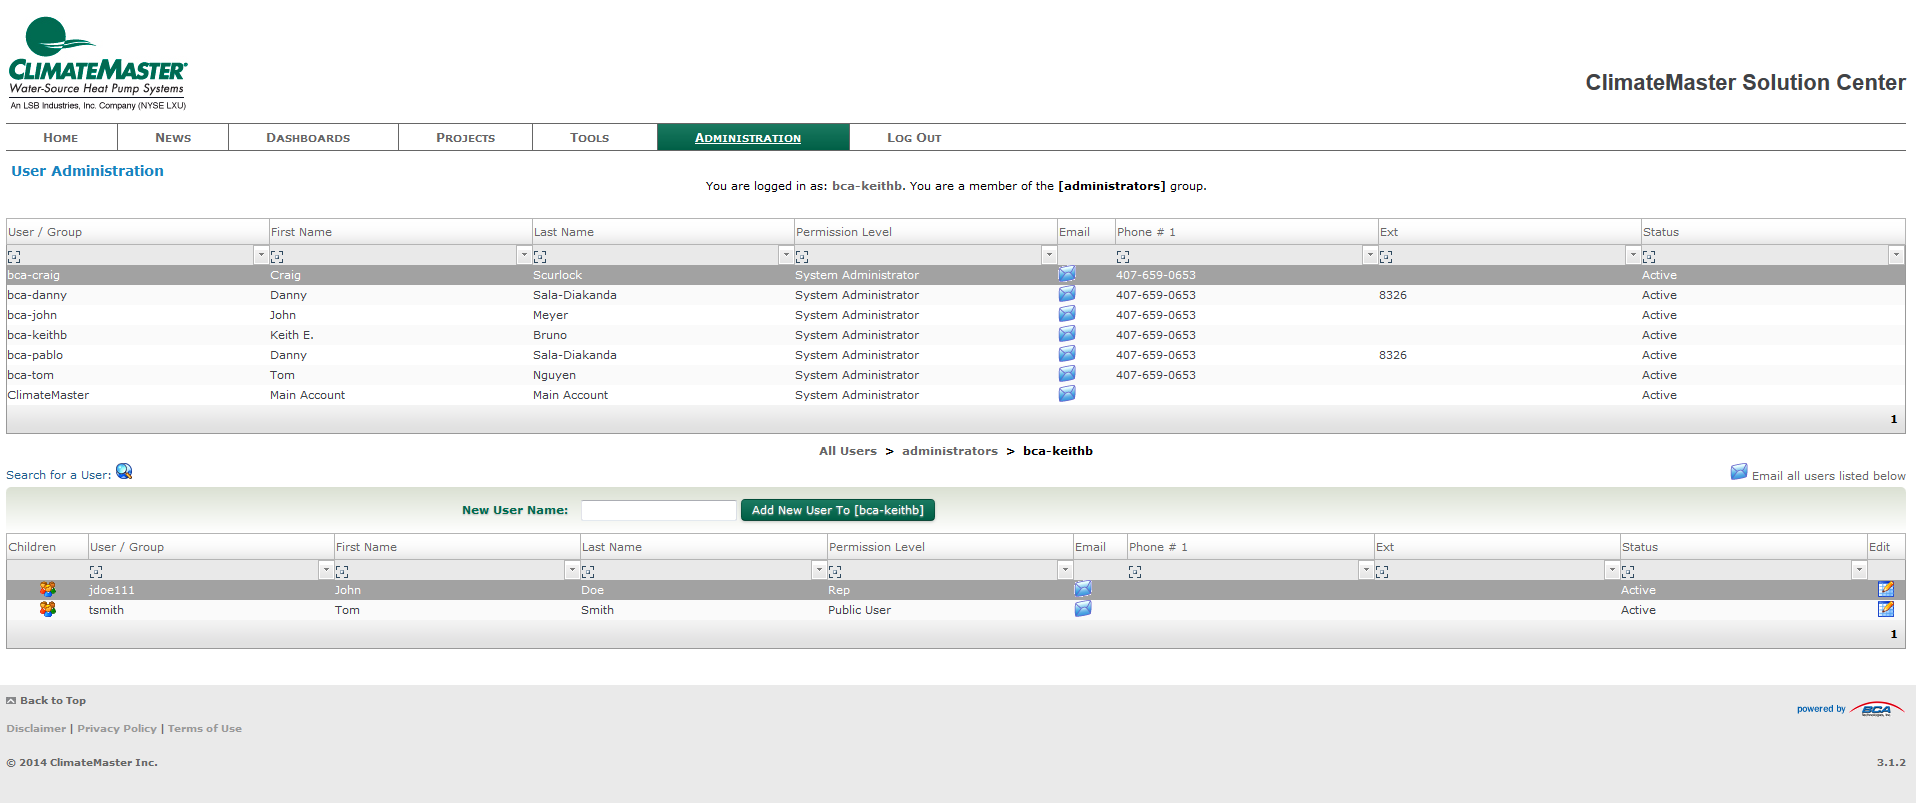Click the All Users breadcrumb link
The height and width of the screenshot is (803, 1916).
(848, 451)
